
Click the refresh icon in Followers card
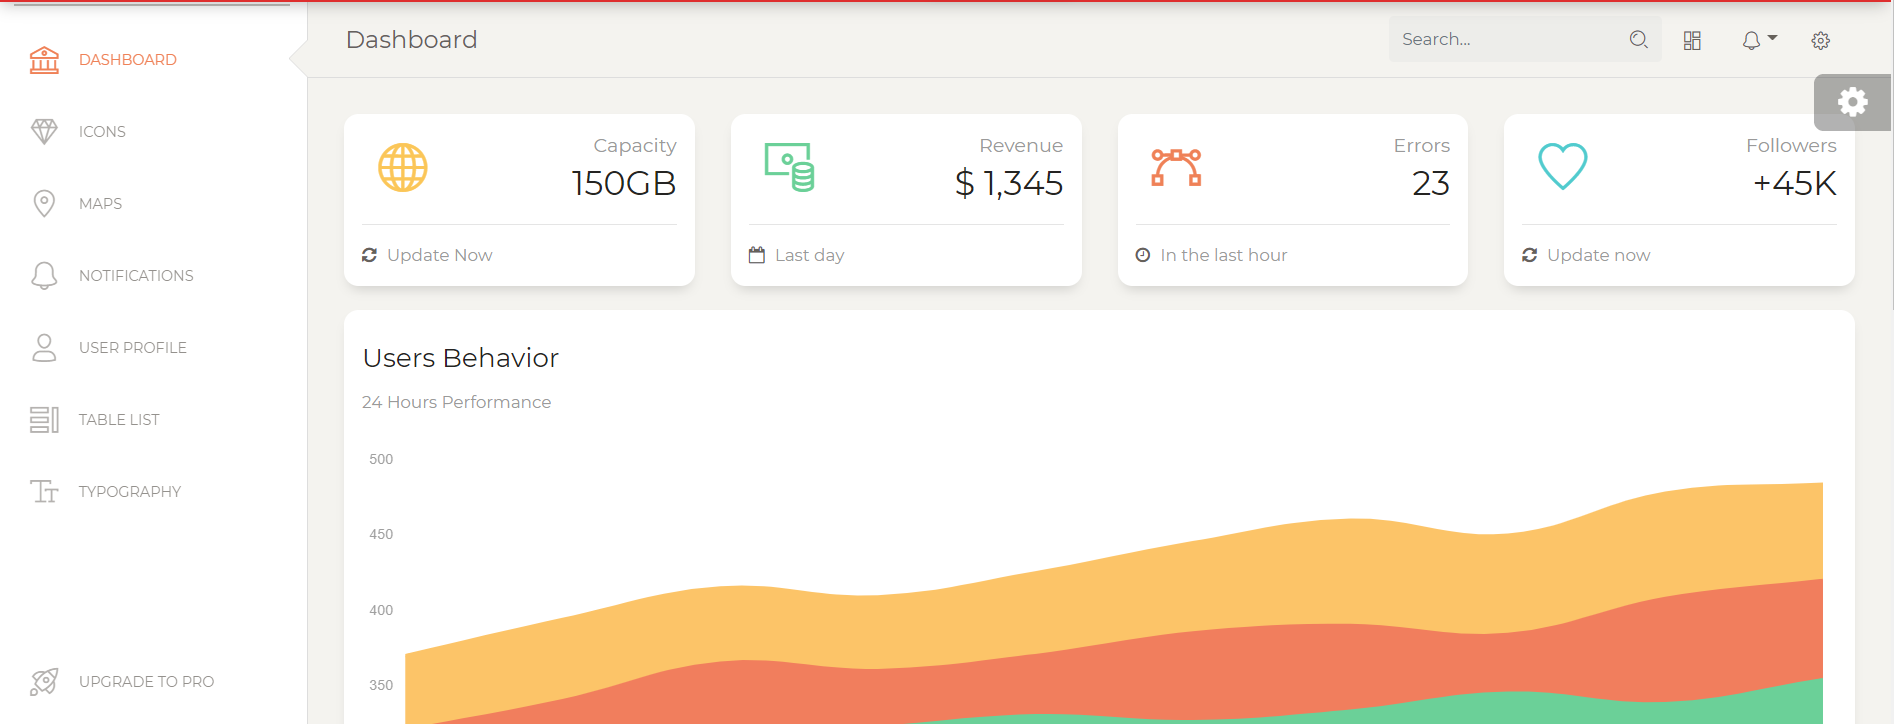pyautogui.click(x=1529, y=255)
